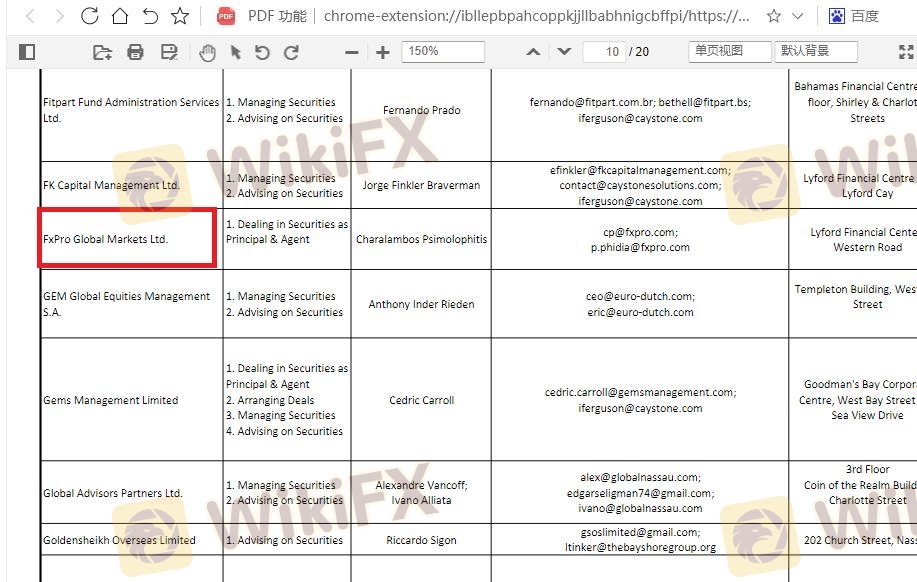Click '3. Managing Securities' in Gems row
Viewport: 917px width, 582px height.
[x=281, y=415]
